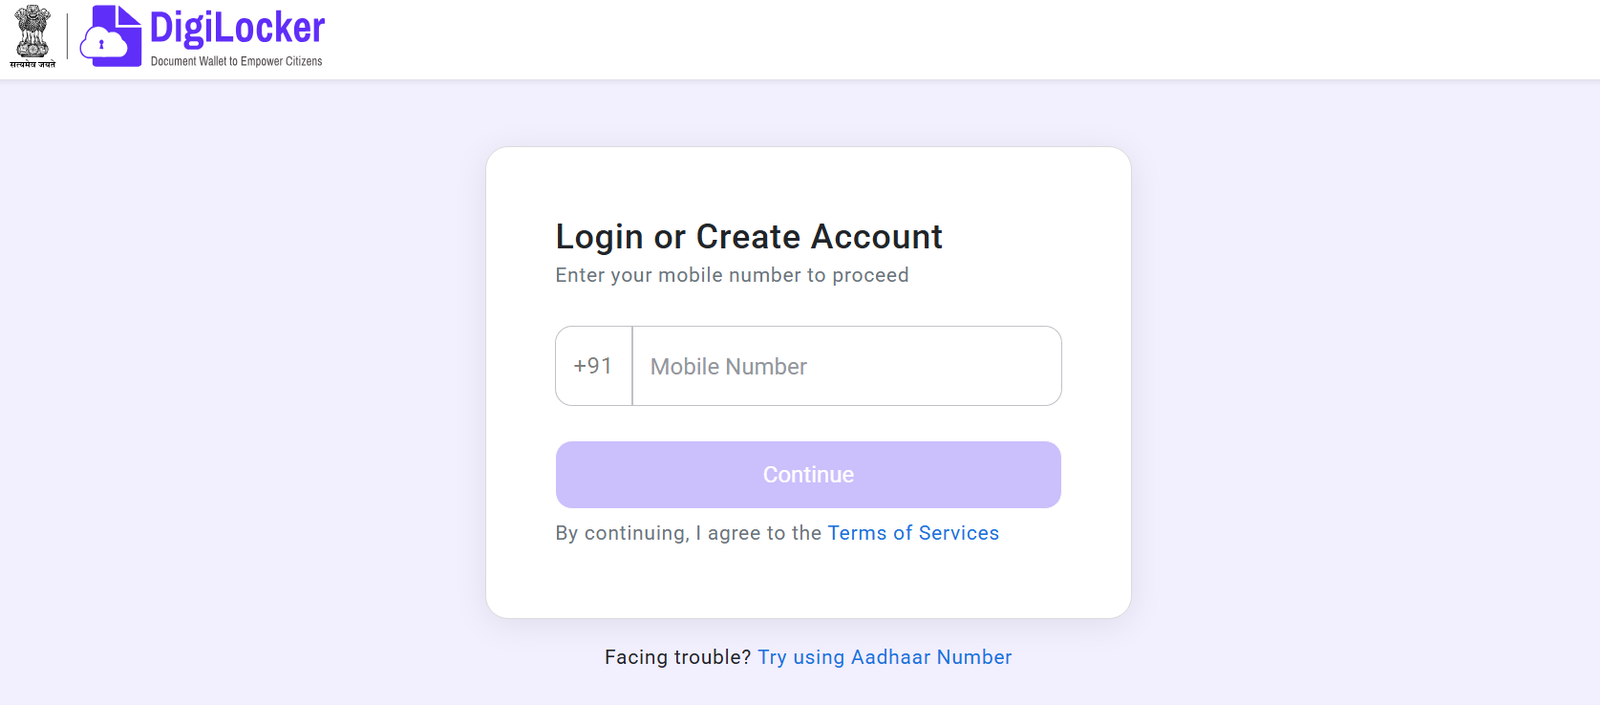Click the Facing trouble? text
The width and height of the screenshot is (1600, 705).
[677, 657]
